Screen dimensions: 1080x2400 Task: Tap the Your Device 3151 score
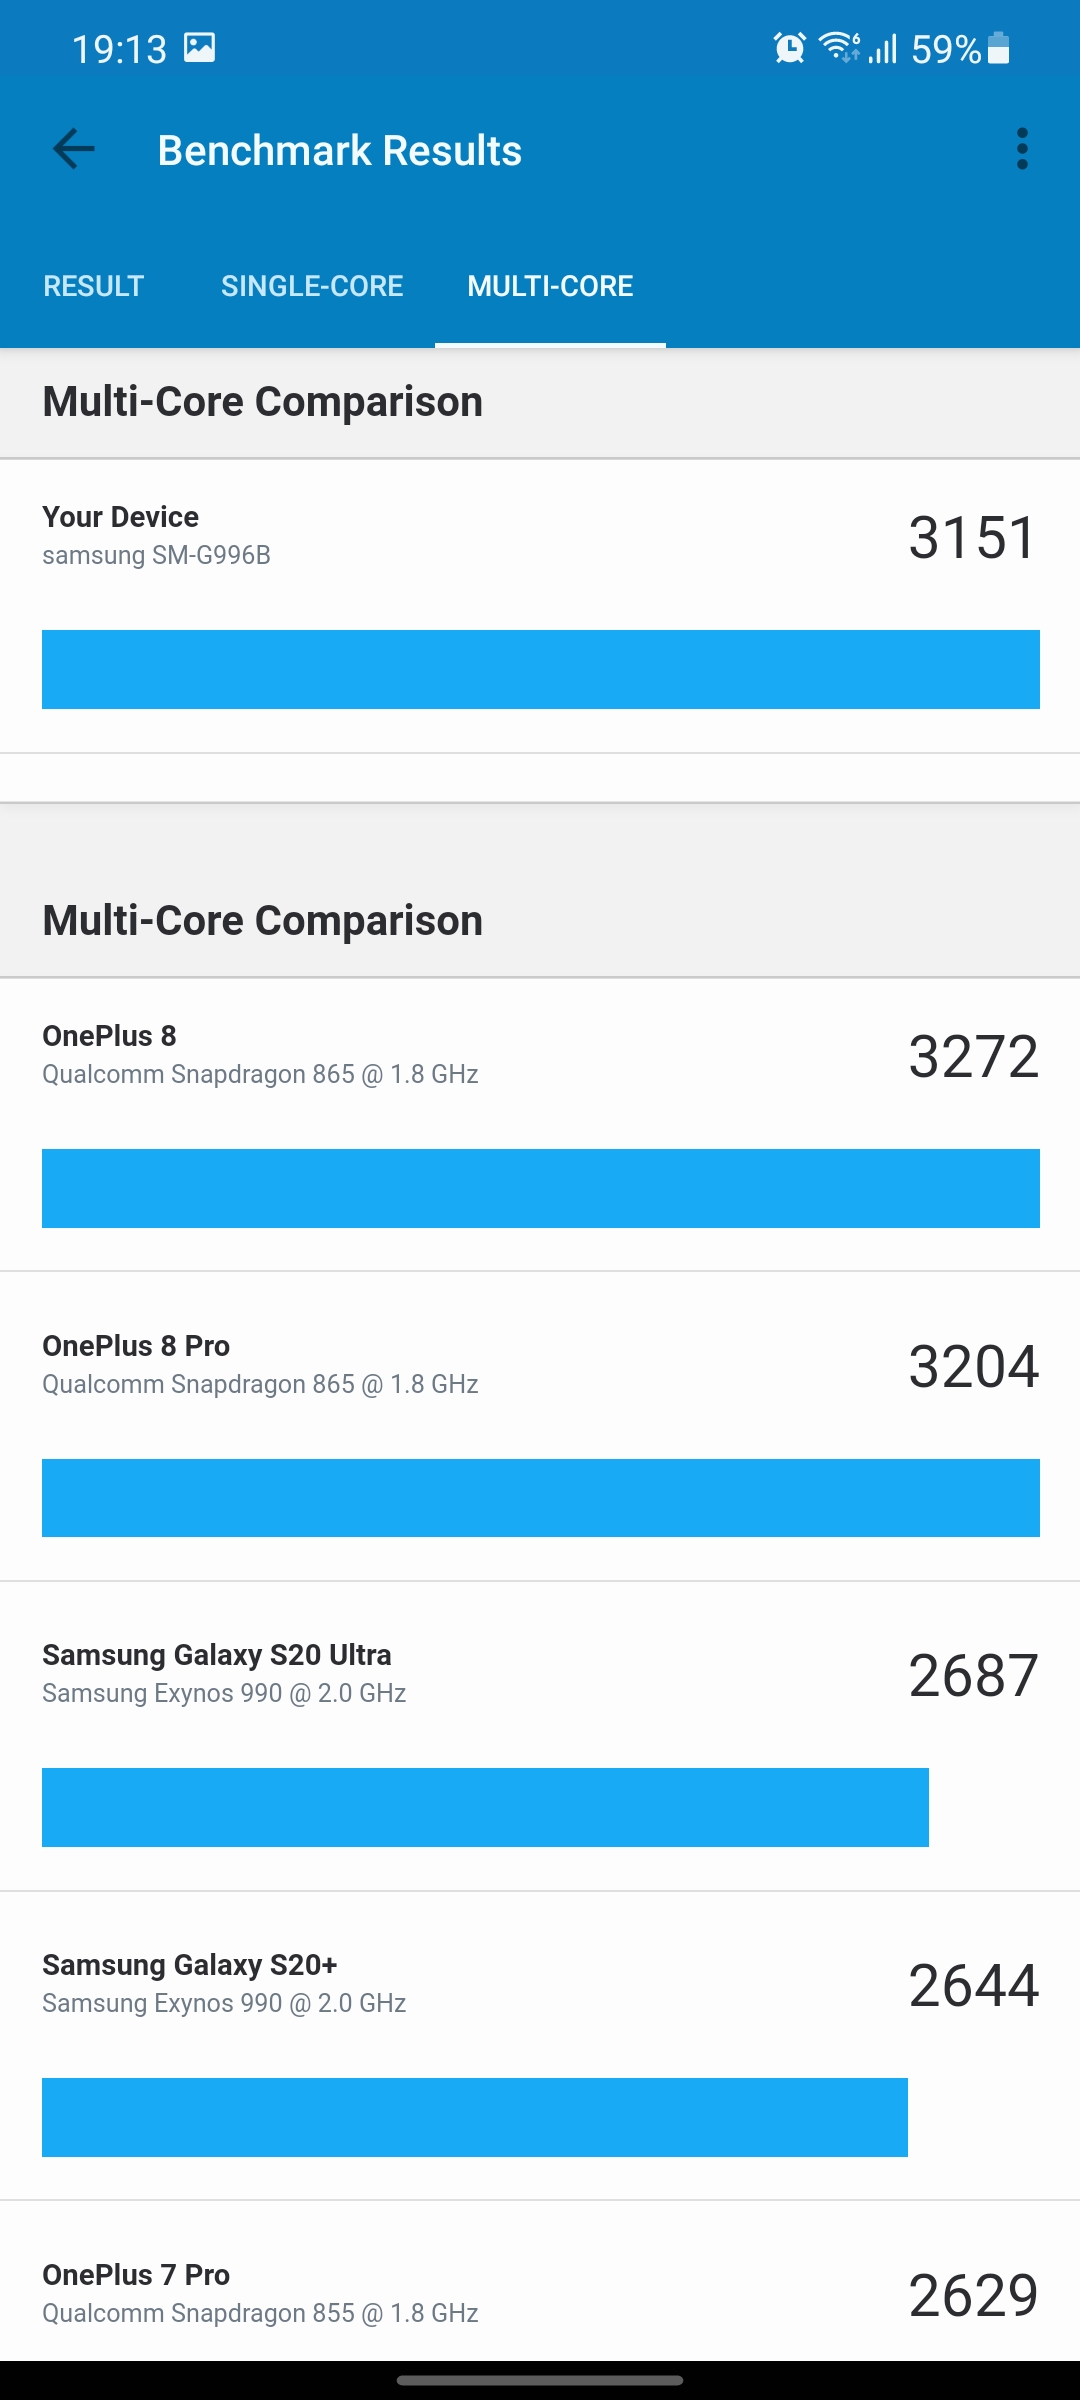click(x=972, y=538)
